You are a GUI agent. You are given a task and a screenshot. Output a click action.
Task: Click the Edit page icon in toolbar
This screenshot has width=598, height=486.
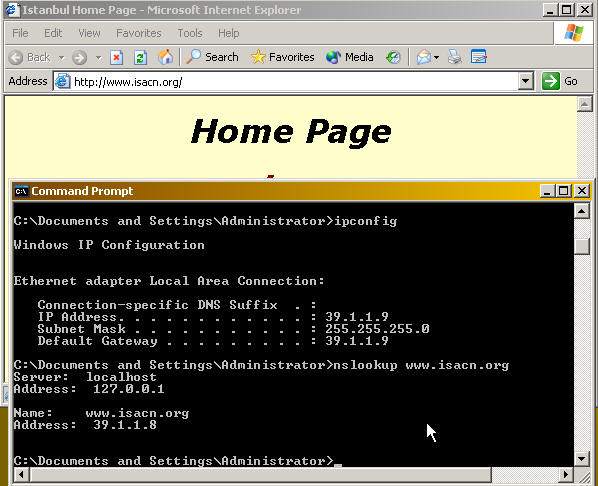click(x=479, y=57)
